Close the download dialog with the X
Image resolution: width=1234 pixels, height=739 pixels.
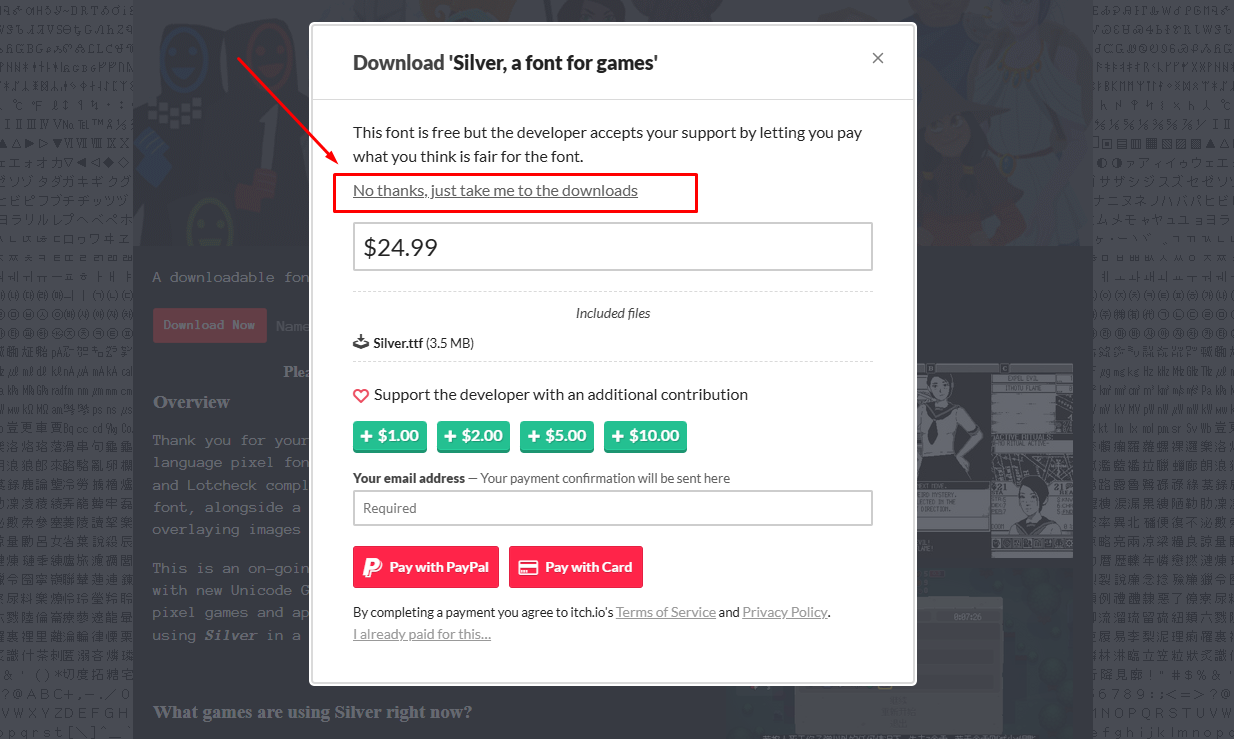click(x=877, y=58)
